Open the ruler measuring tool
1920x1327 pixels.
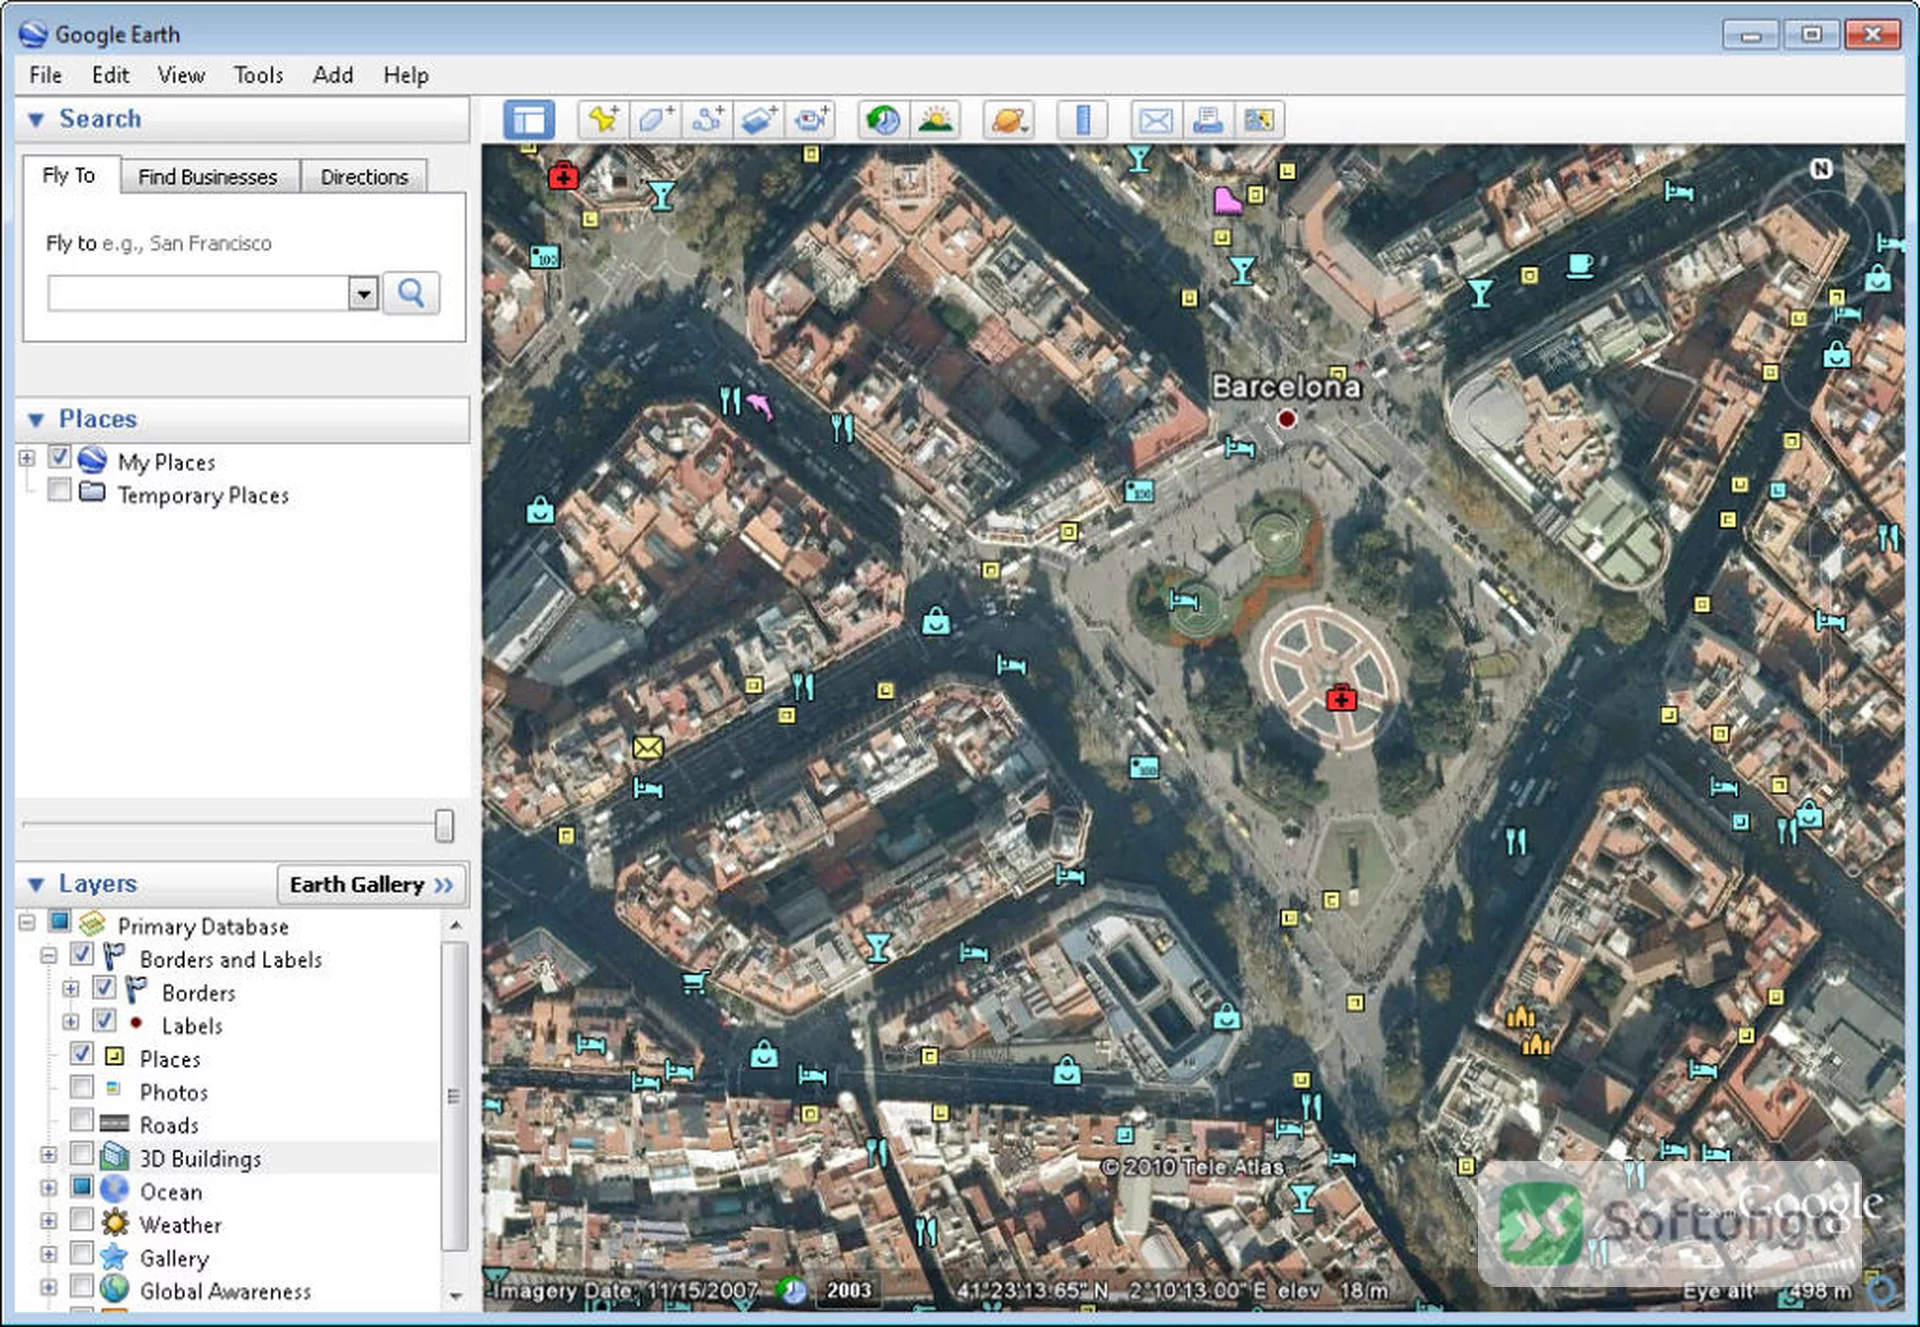tap(1082, 120)
